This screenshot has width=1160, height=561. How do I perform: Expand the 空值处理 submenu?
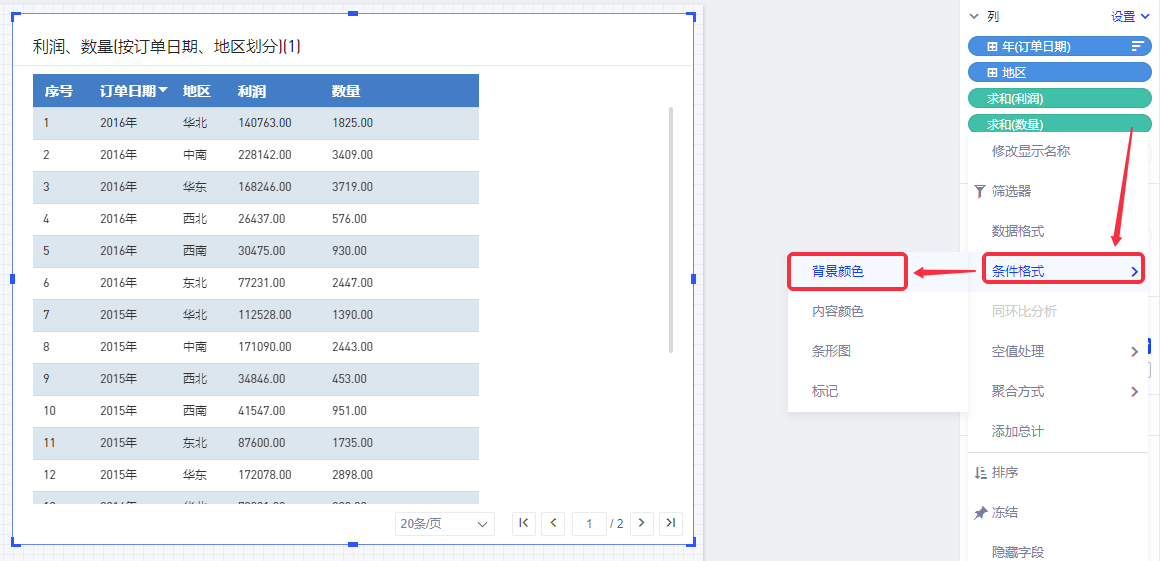pyautogui.click(x=1134, y=351)
